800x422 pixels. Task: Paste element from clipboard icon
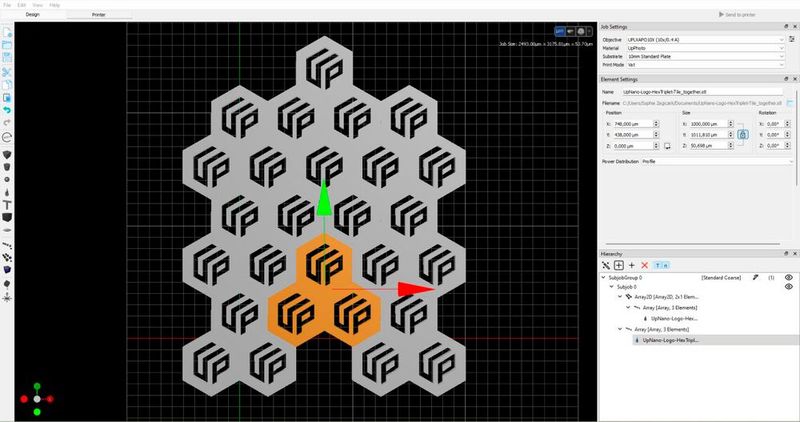click(x=7, y=97)
